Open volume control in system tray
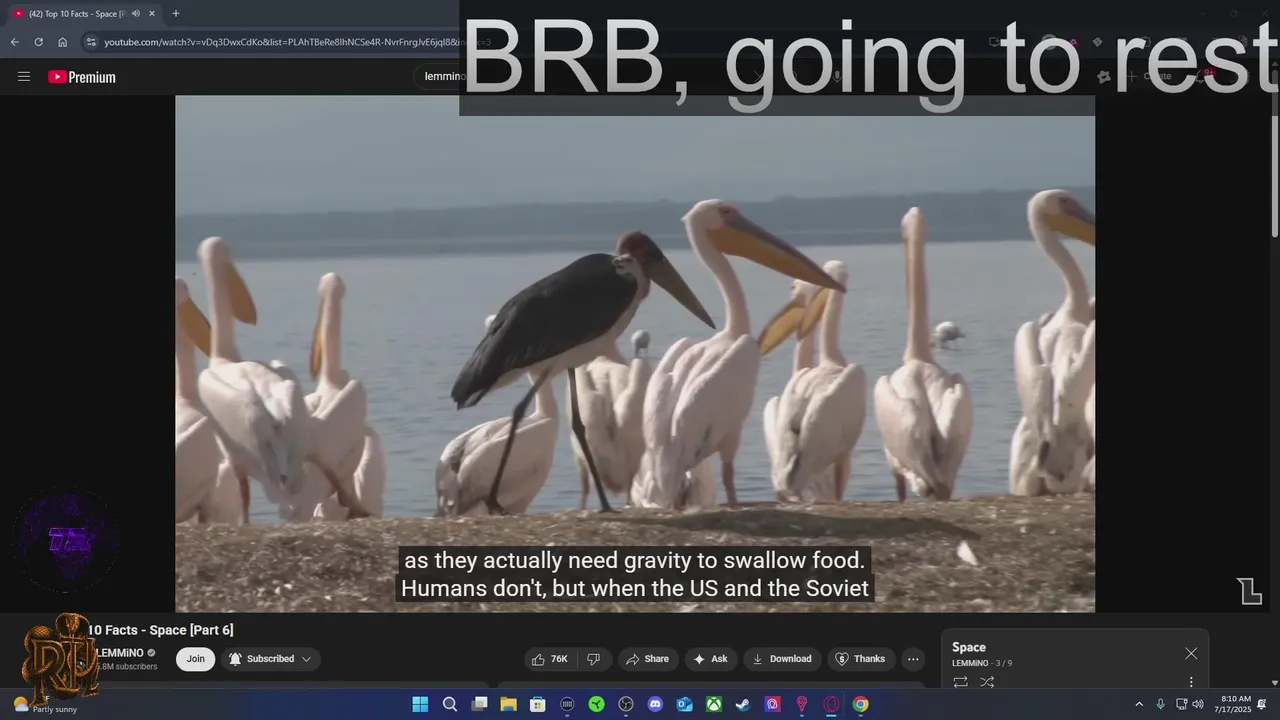The image size is (1280, 720). coord(1198,704)
